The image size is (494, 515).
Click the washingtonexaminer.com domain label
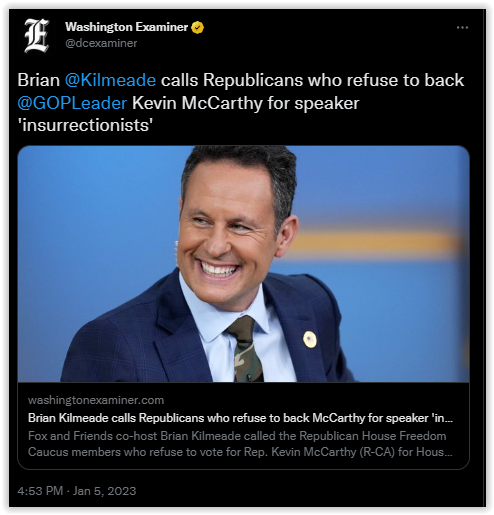[96, 400]
